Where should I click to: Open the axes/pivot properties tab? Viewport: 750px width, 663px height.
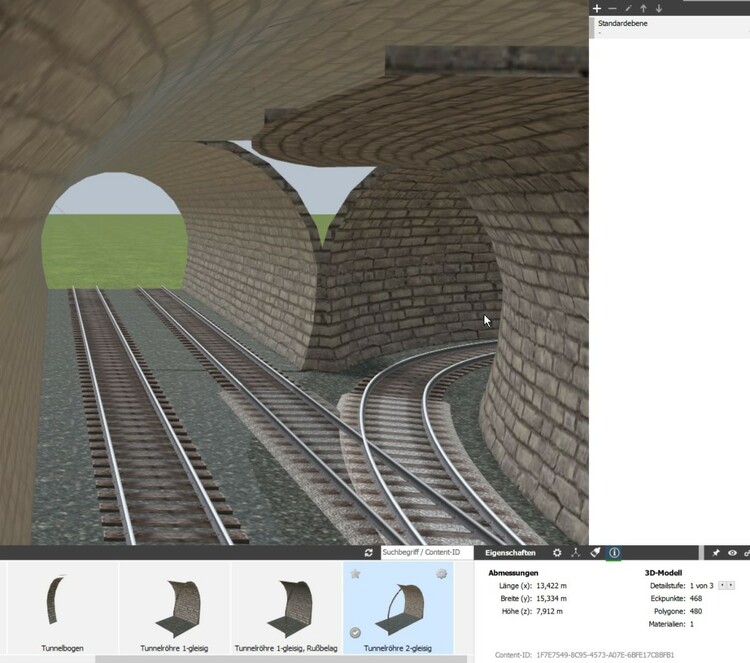[x=576, y=552]
